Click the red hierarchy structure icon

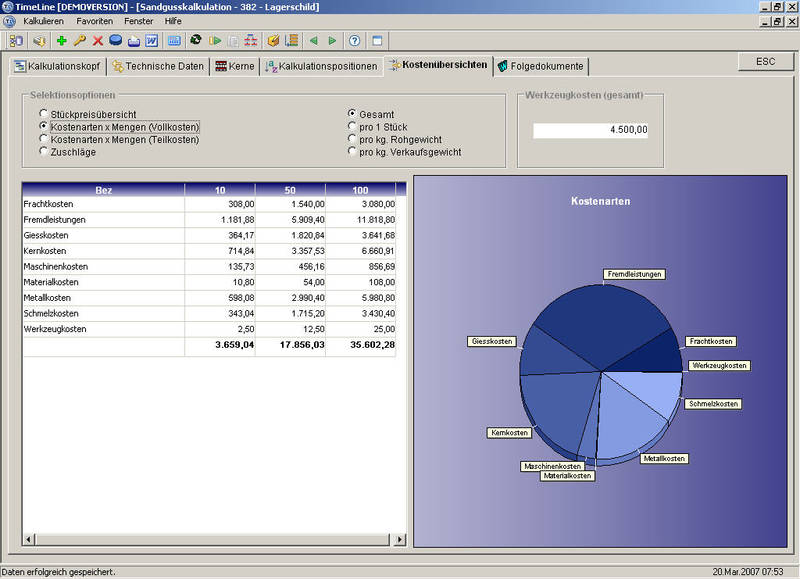coord(252,41)
